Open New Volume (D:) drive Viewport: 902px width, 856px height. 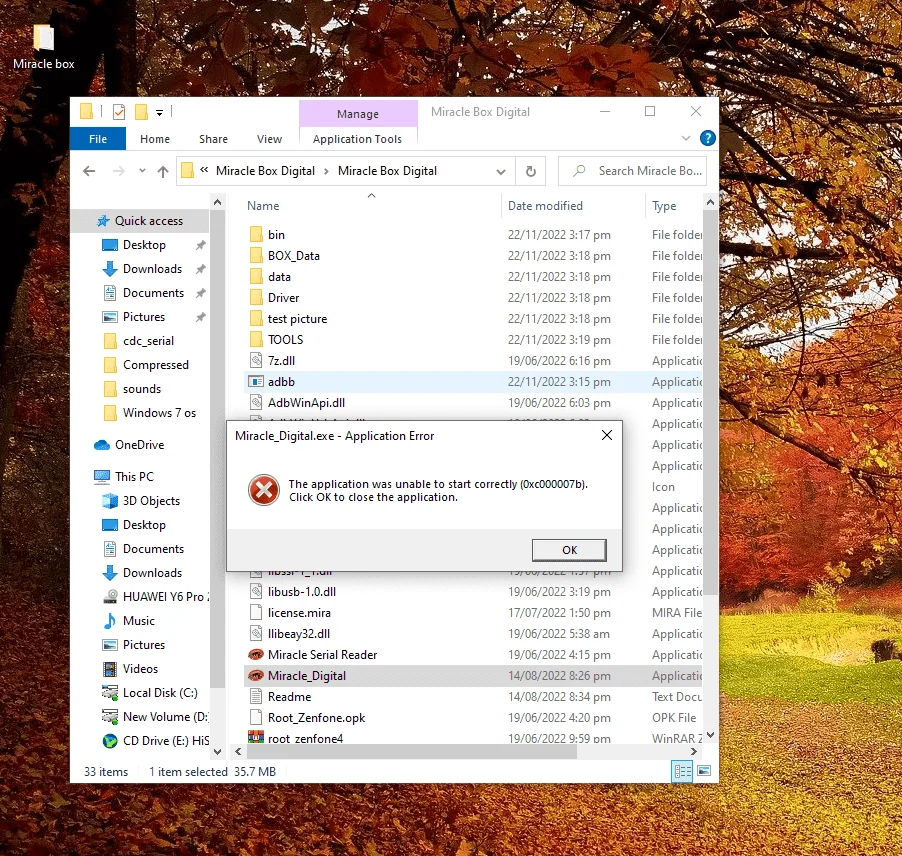165,717
